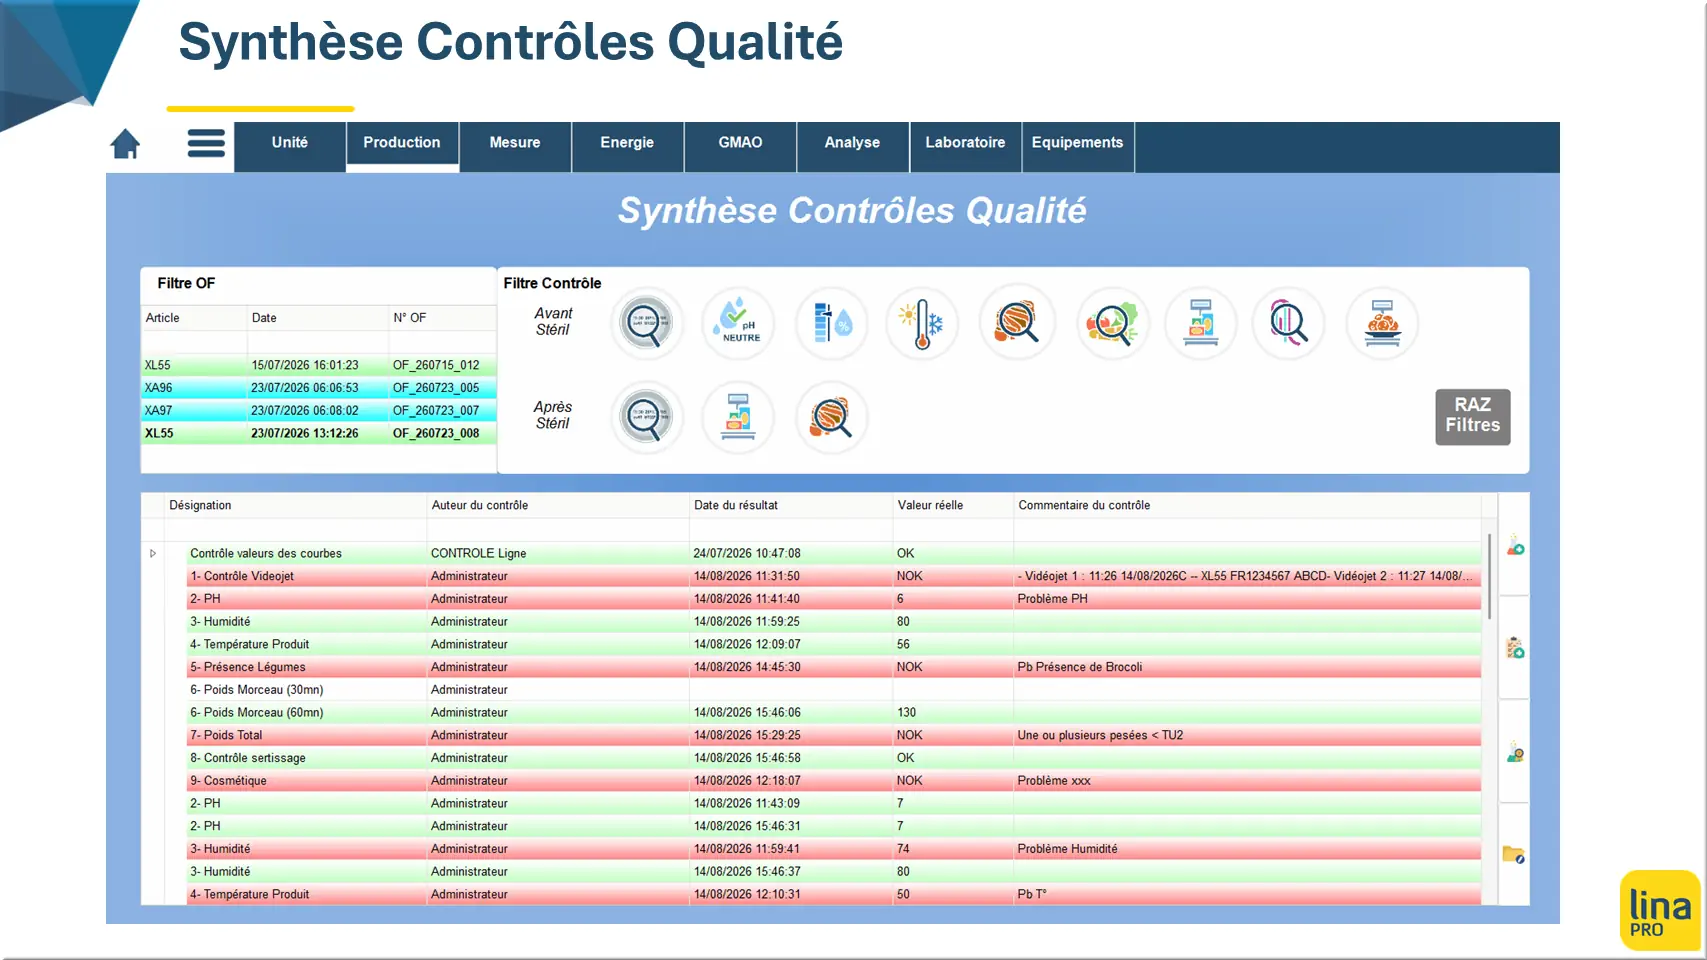The height and width of the screenshot is (960, 1707).
Task: Click the flask with medal icon
Action: (x=1515, y=752)
